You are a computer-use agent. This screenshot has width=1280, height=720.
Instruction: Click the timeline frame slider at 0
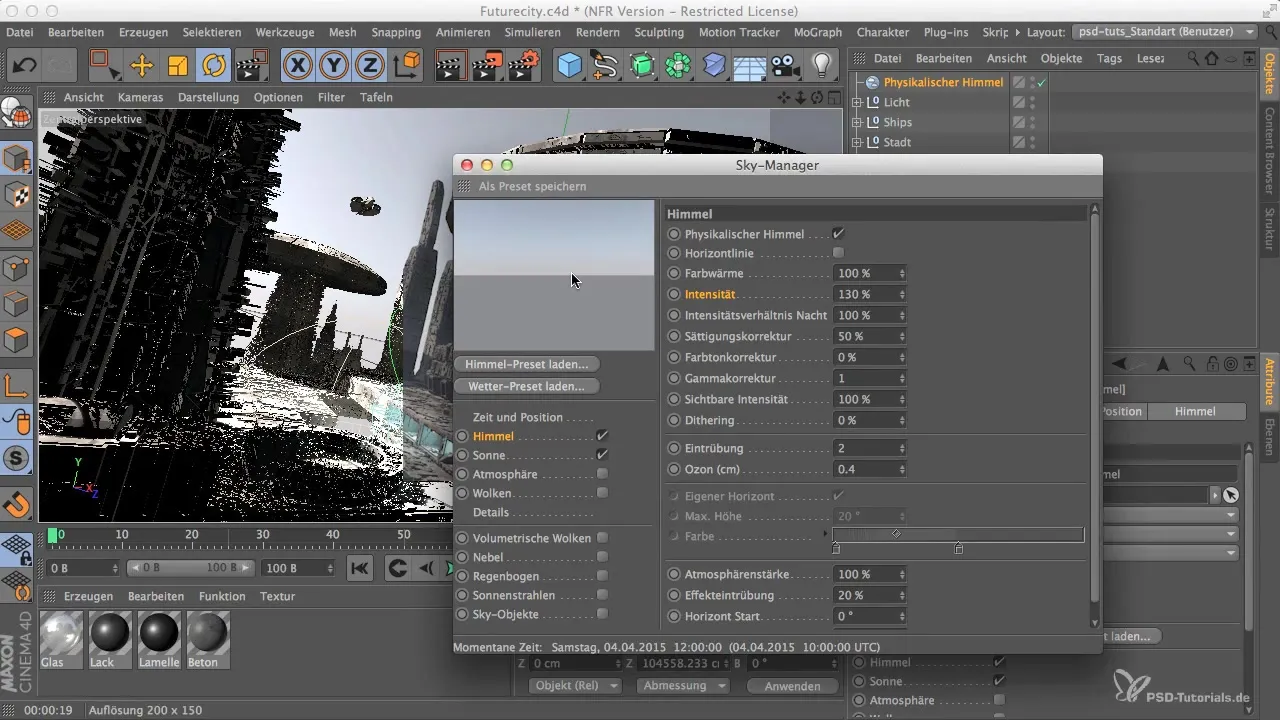click(x=53, y=535)
